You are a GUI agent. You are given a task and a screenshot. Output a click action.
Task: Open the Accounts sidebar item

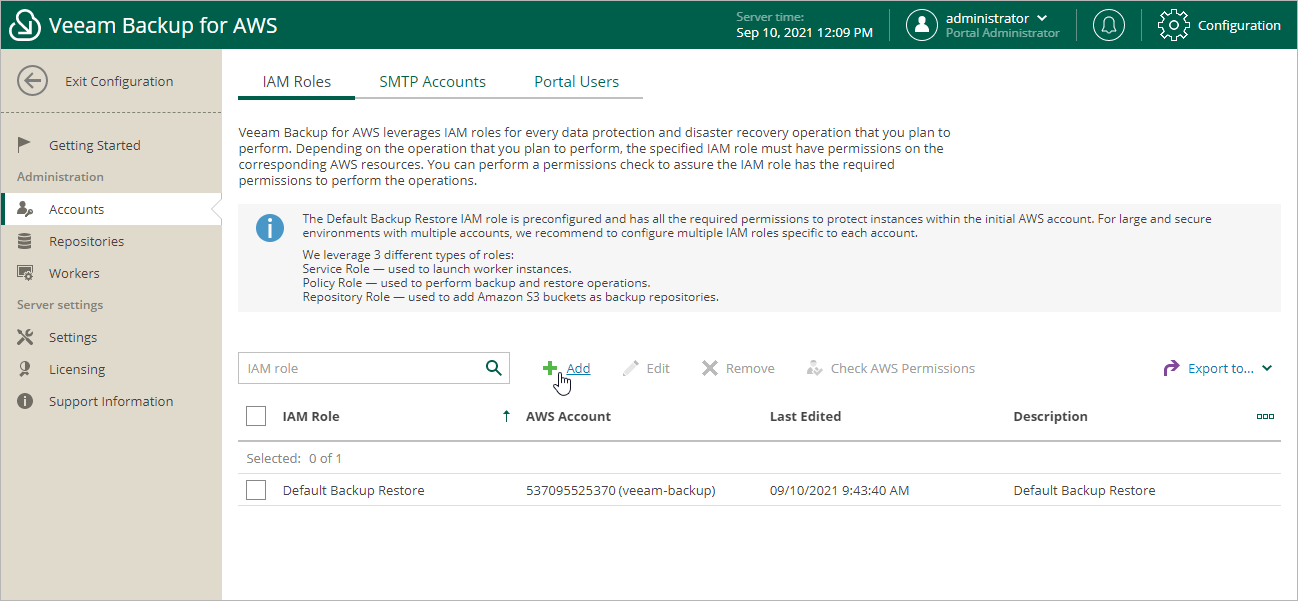(x=111, y=209)
